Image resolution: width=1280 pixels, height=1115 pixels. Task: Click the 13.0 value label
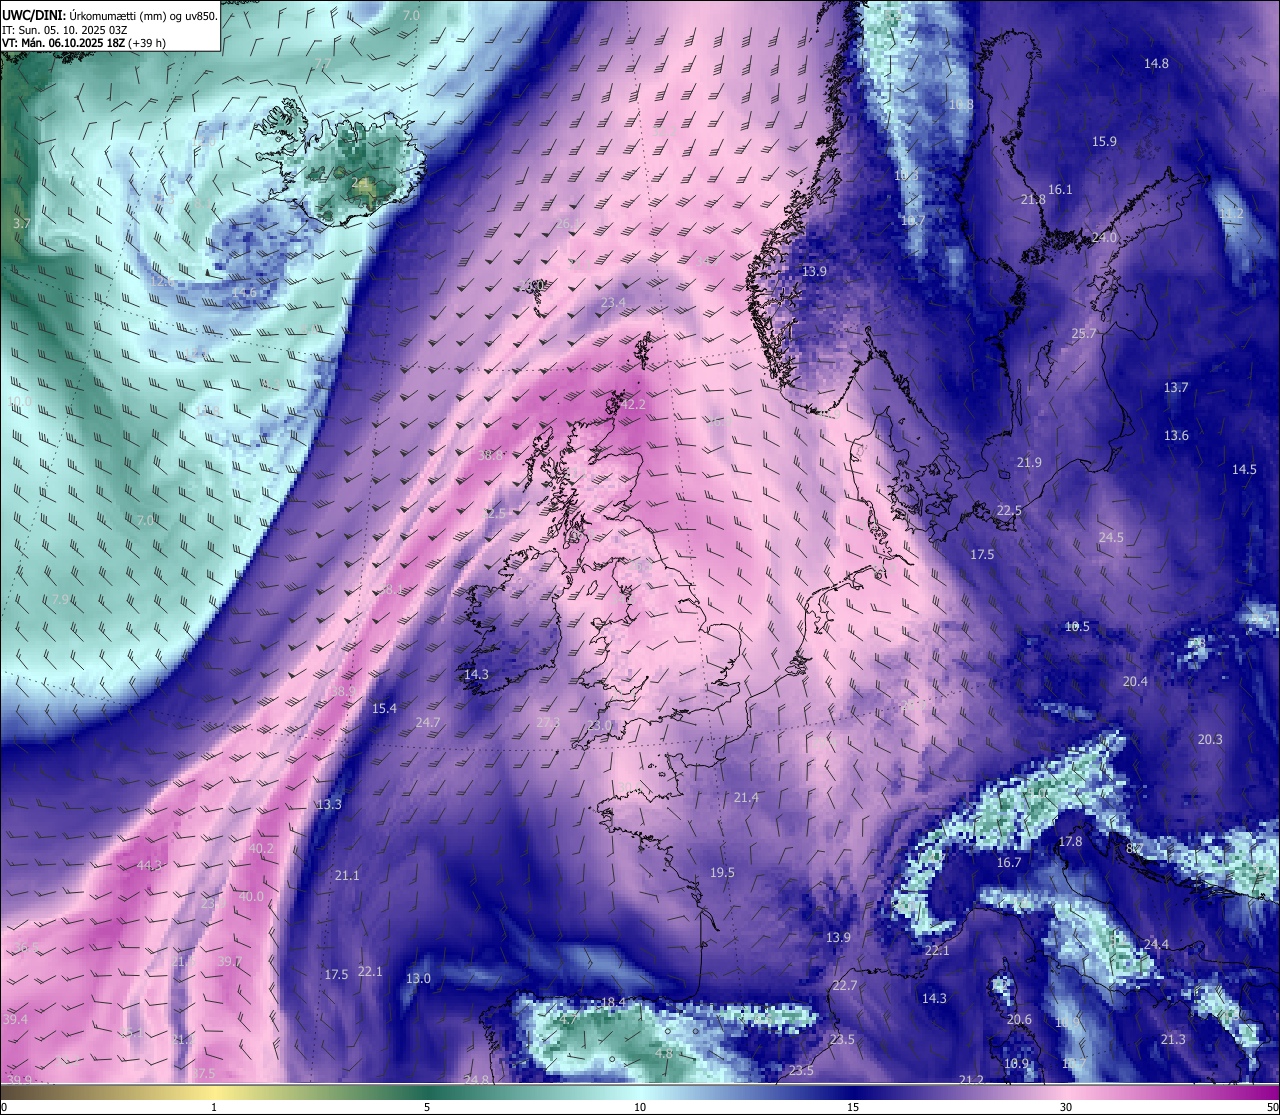coord(418,978)
